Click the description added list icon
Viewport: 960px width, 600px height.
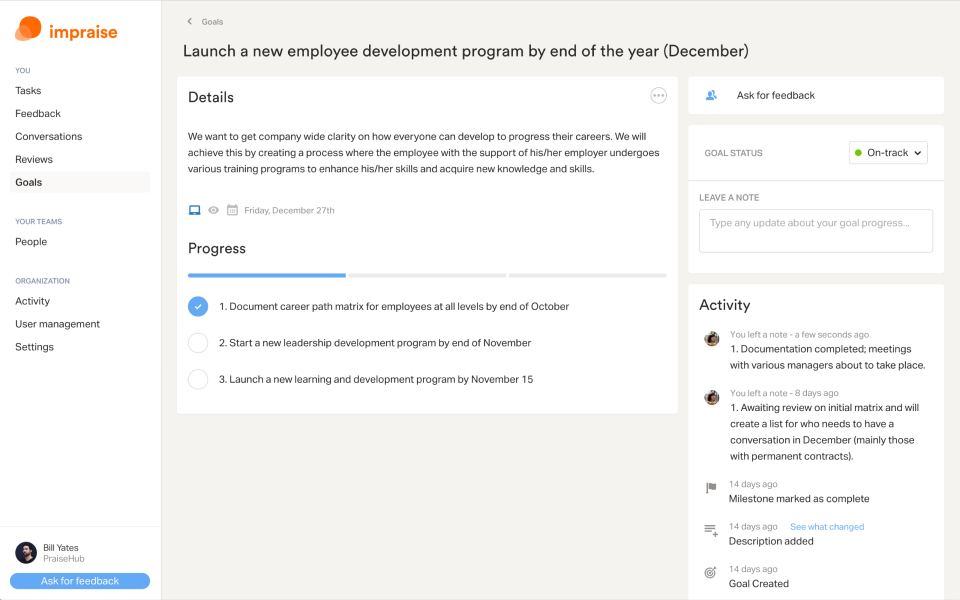(x=711, y=530)
